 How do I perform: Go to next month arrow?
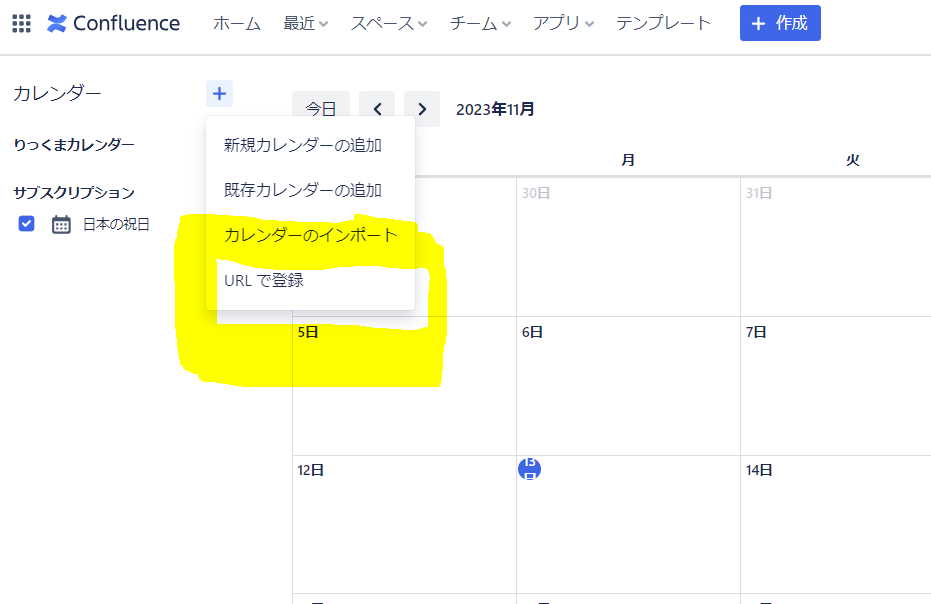click(x=422, y=109)
